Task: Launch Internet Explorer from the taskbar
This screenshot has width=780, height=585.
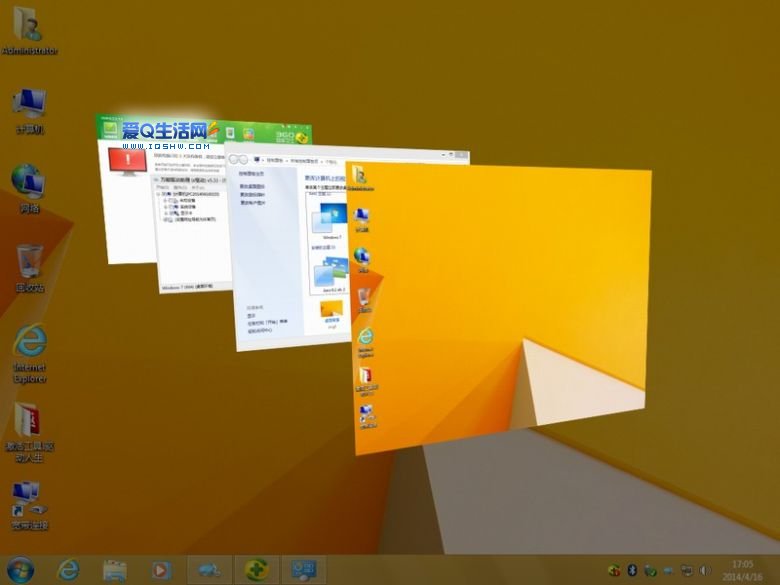Action: tap(68, 569)
